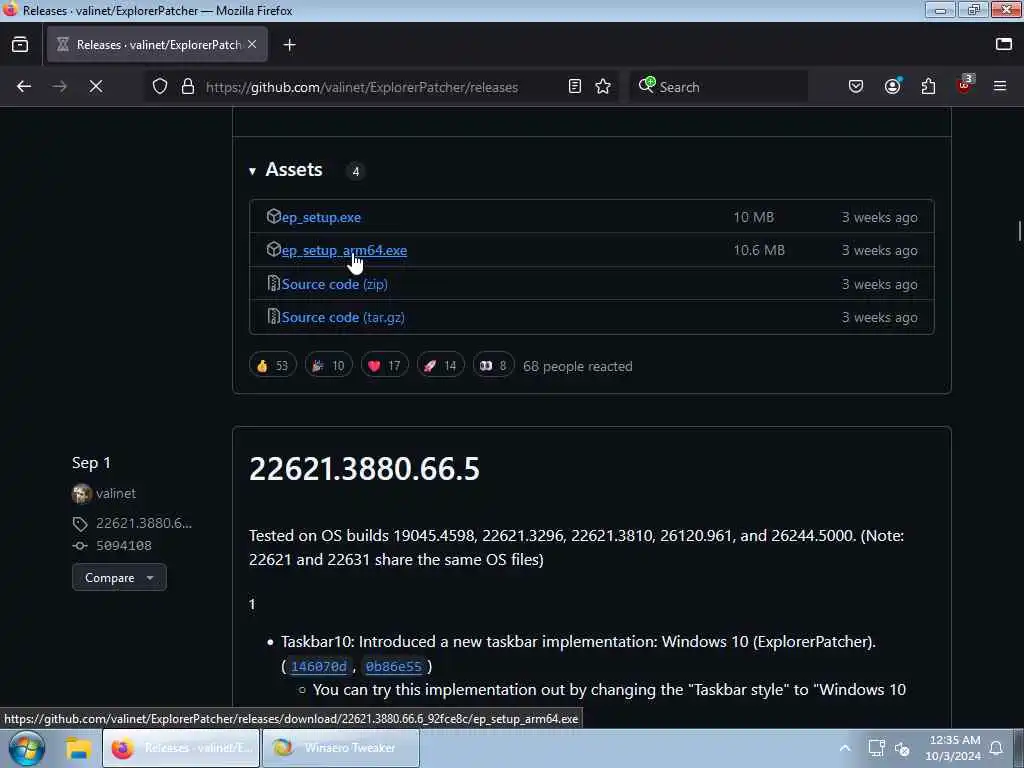Click '68 people reacted' text
The image size is (1024, 768).
[x=577, y=366]
